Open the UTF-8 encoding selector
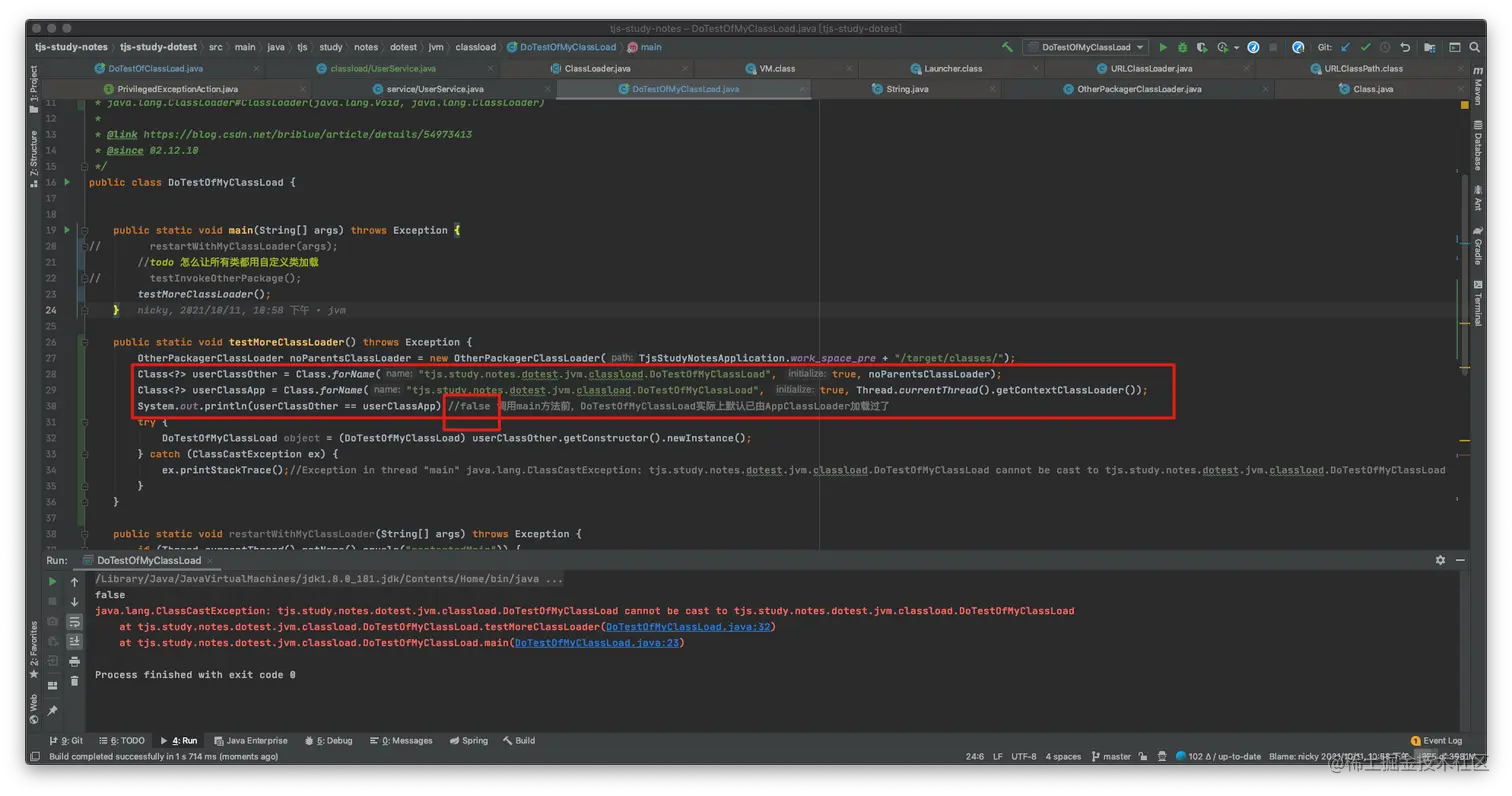The image size is (1512, 796). click(1024, 757)
